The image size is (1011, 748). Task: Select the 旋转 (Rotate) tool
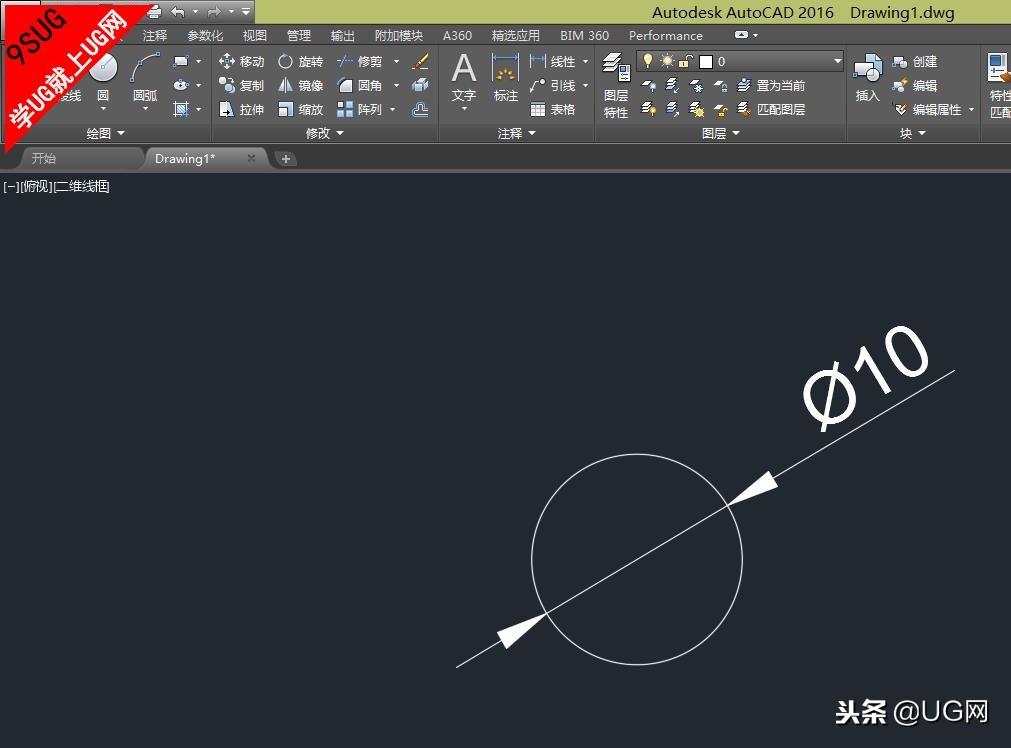(300, 61)
